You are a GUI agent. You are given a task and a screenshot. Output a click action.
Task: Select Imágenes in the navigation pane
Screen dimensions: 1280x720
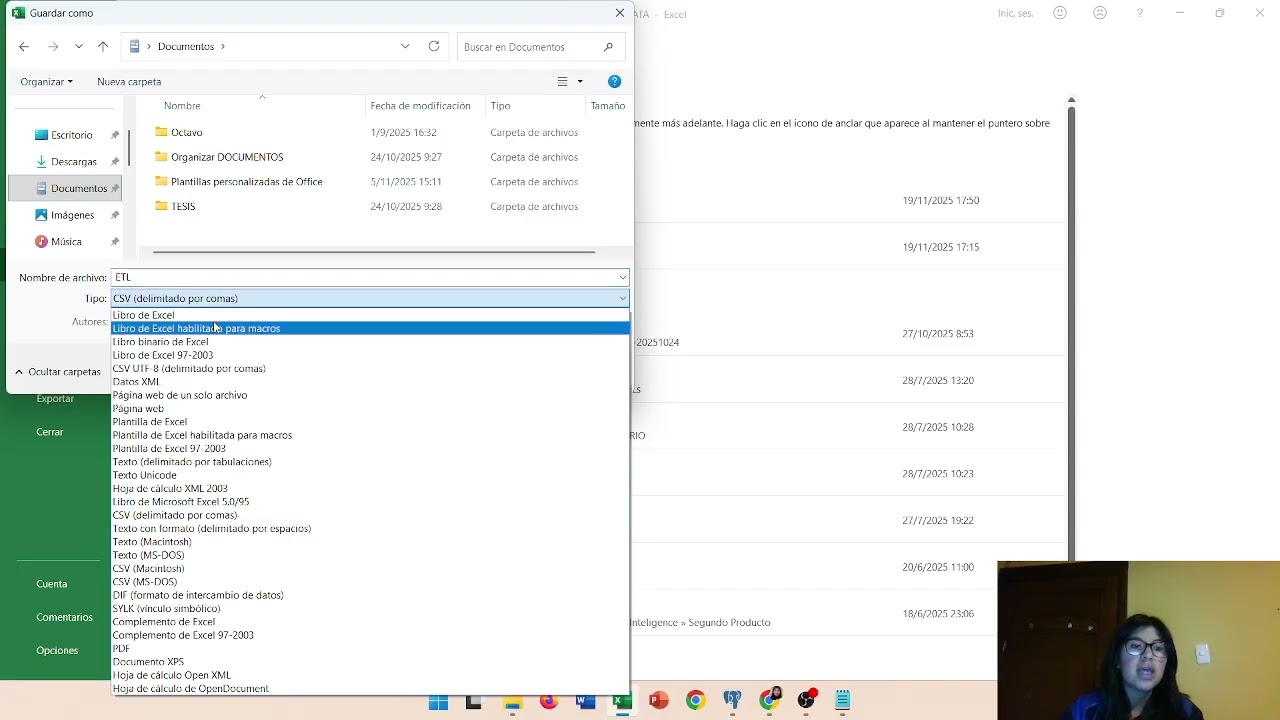72,215
